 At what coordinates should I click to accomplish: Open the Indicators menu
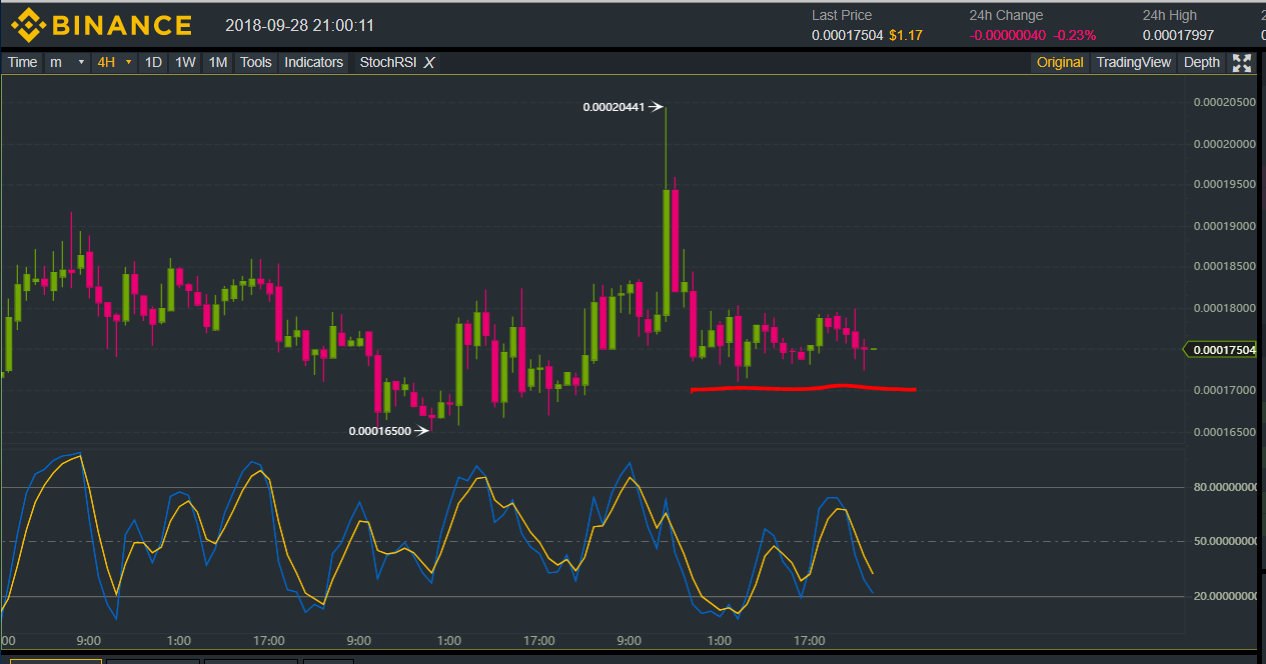pyautogui.click(x=313, y=62)
